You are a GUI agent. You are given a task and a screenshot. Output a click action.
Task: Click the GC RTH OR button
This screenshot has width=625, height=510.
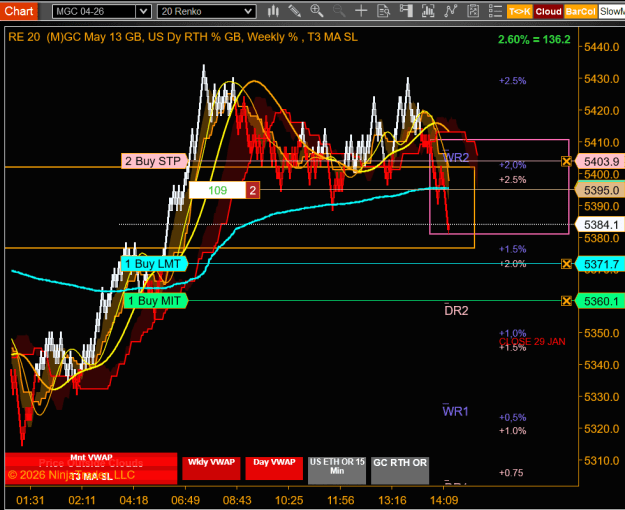400,471
